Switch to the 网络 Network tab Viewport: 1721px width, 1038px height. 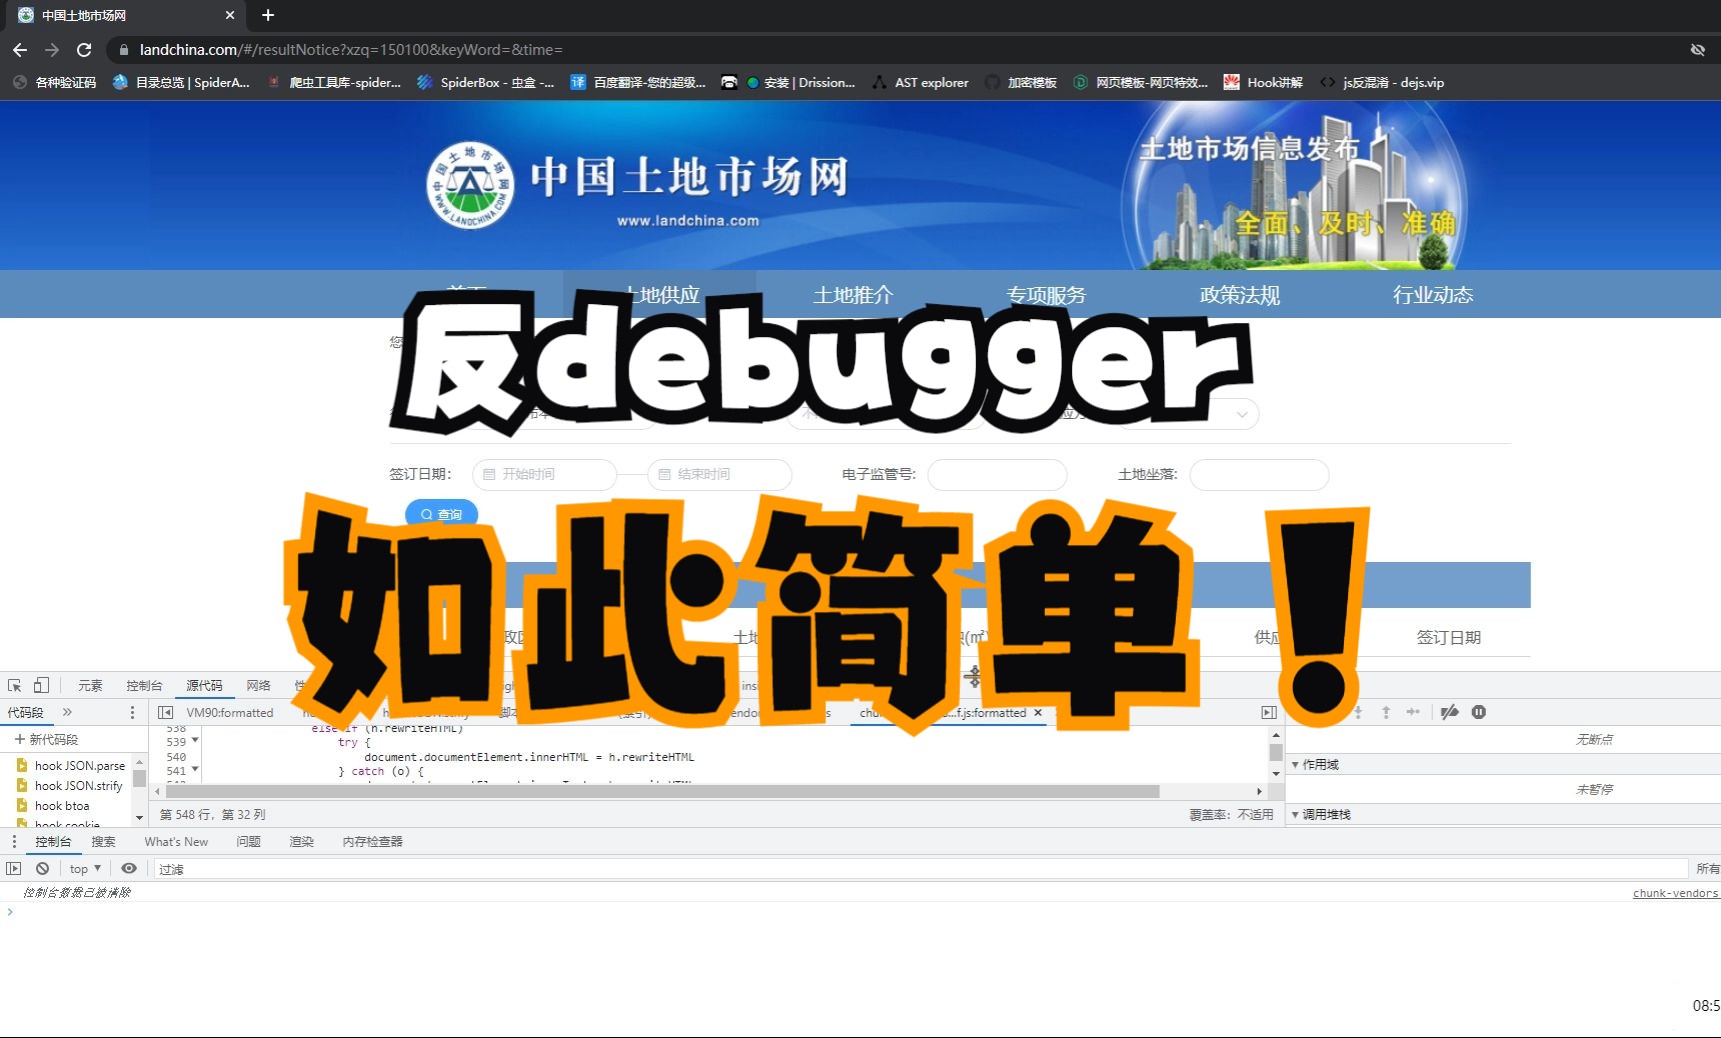[x=258, y=685]
